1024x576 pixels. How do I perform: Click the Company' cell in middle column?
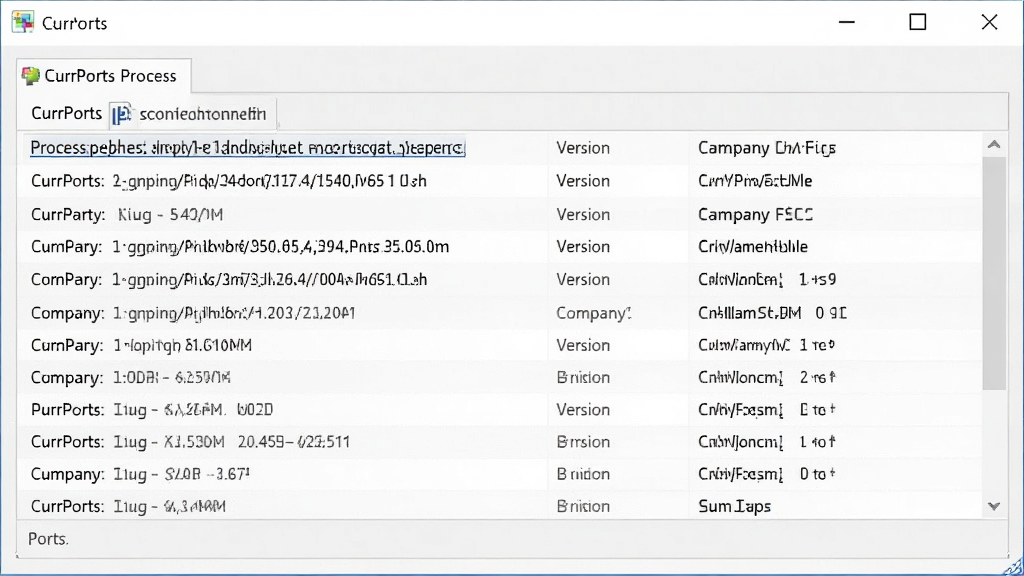coord(594,313)
